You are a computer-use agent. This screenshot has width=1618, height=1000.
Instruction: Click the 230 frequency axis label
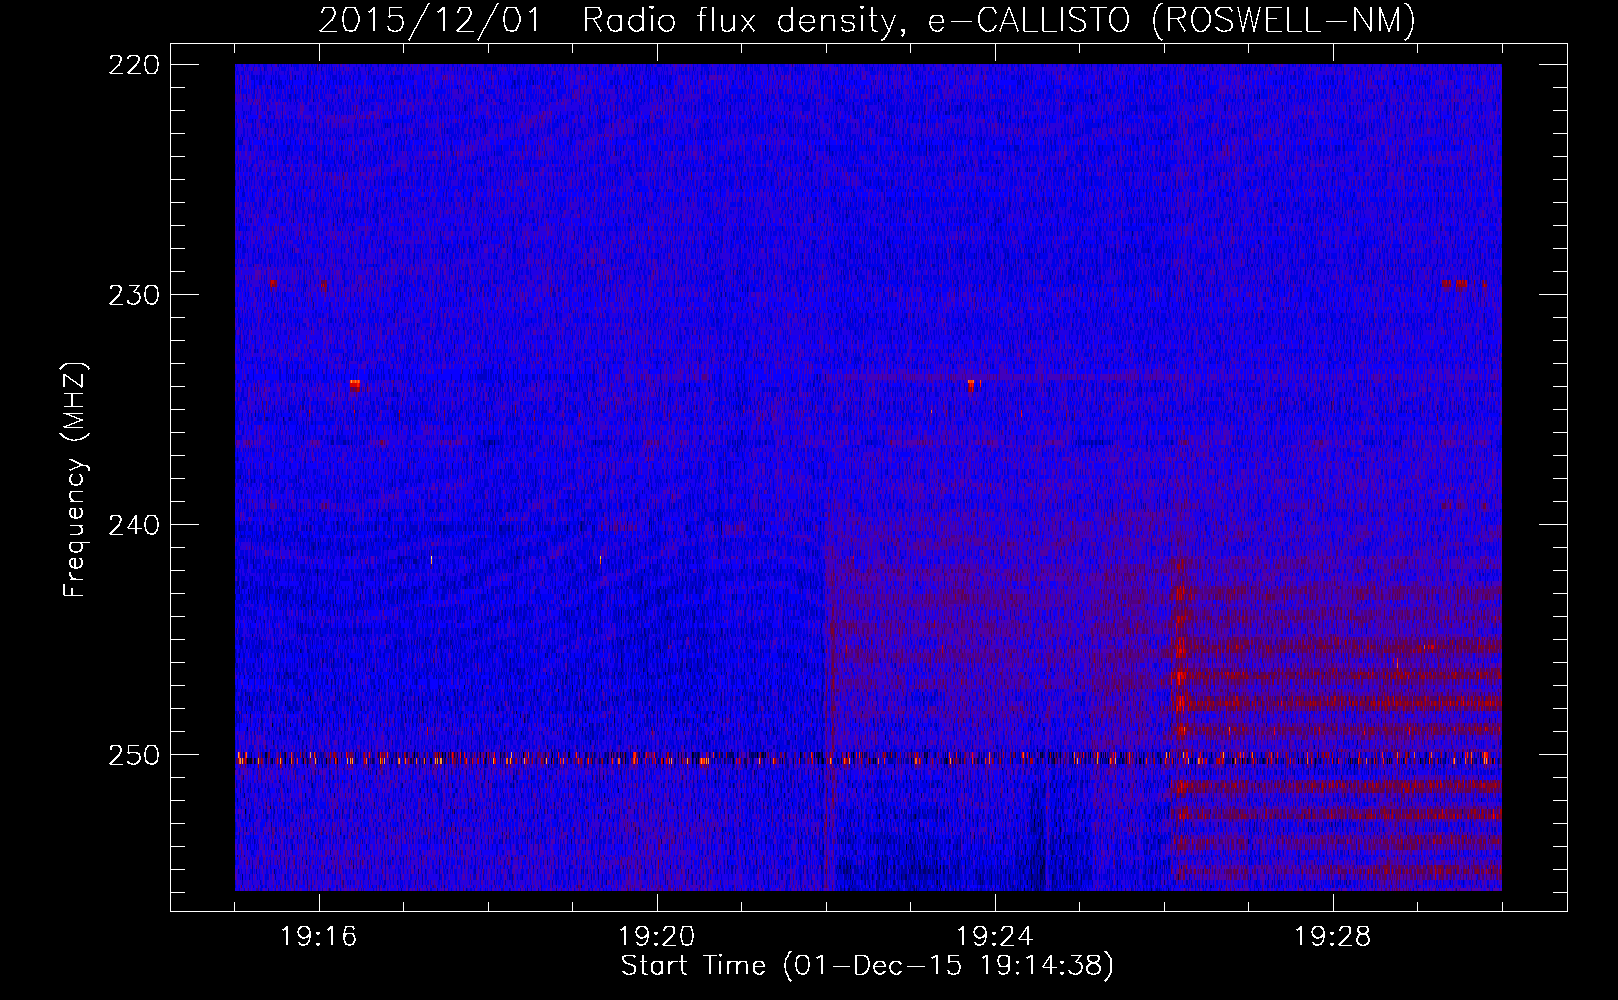click(x=133, y=295)
